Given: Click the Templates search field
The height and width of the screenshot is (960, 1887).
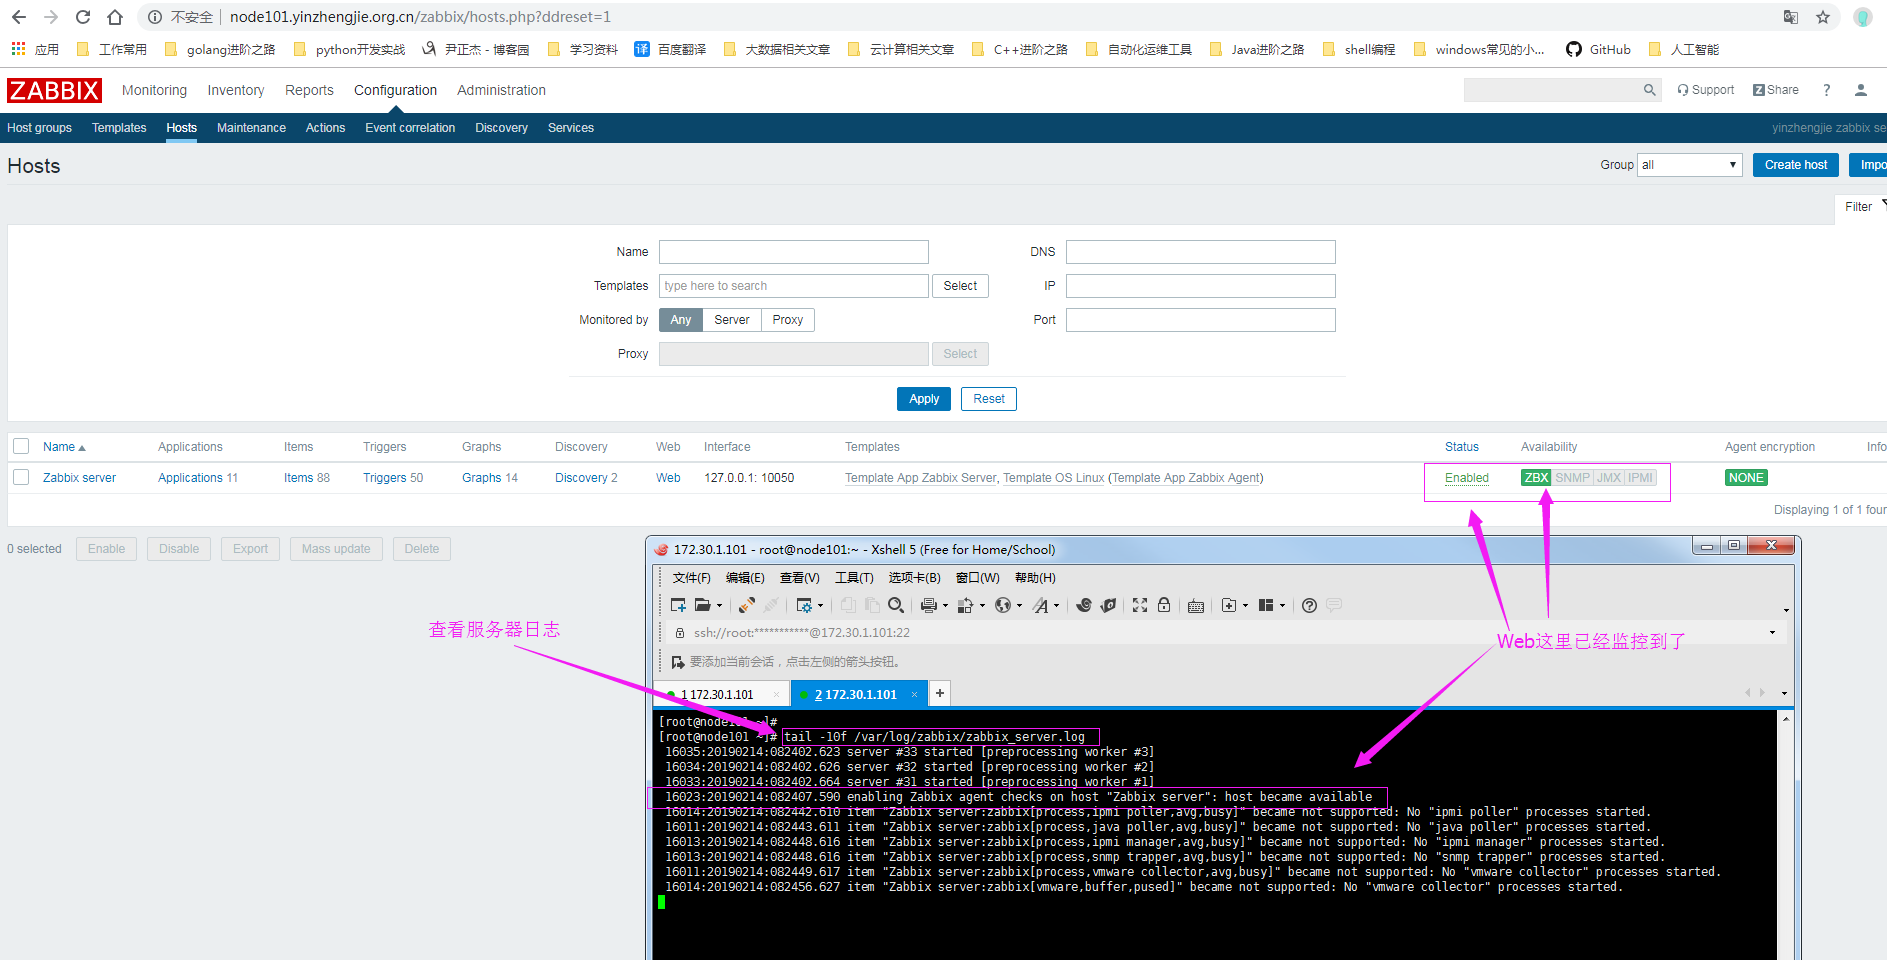Looking at the screenshot, I should (x=794, y=286).
